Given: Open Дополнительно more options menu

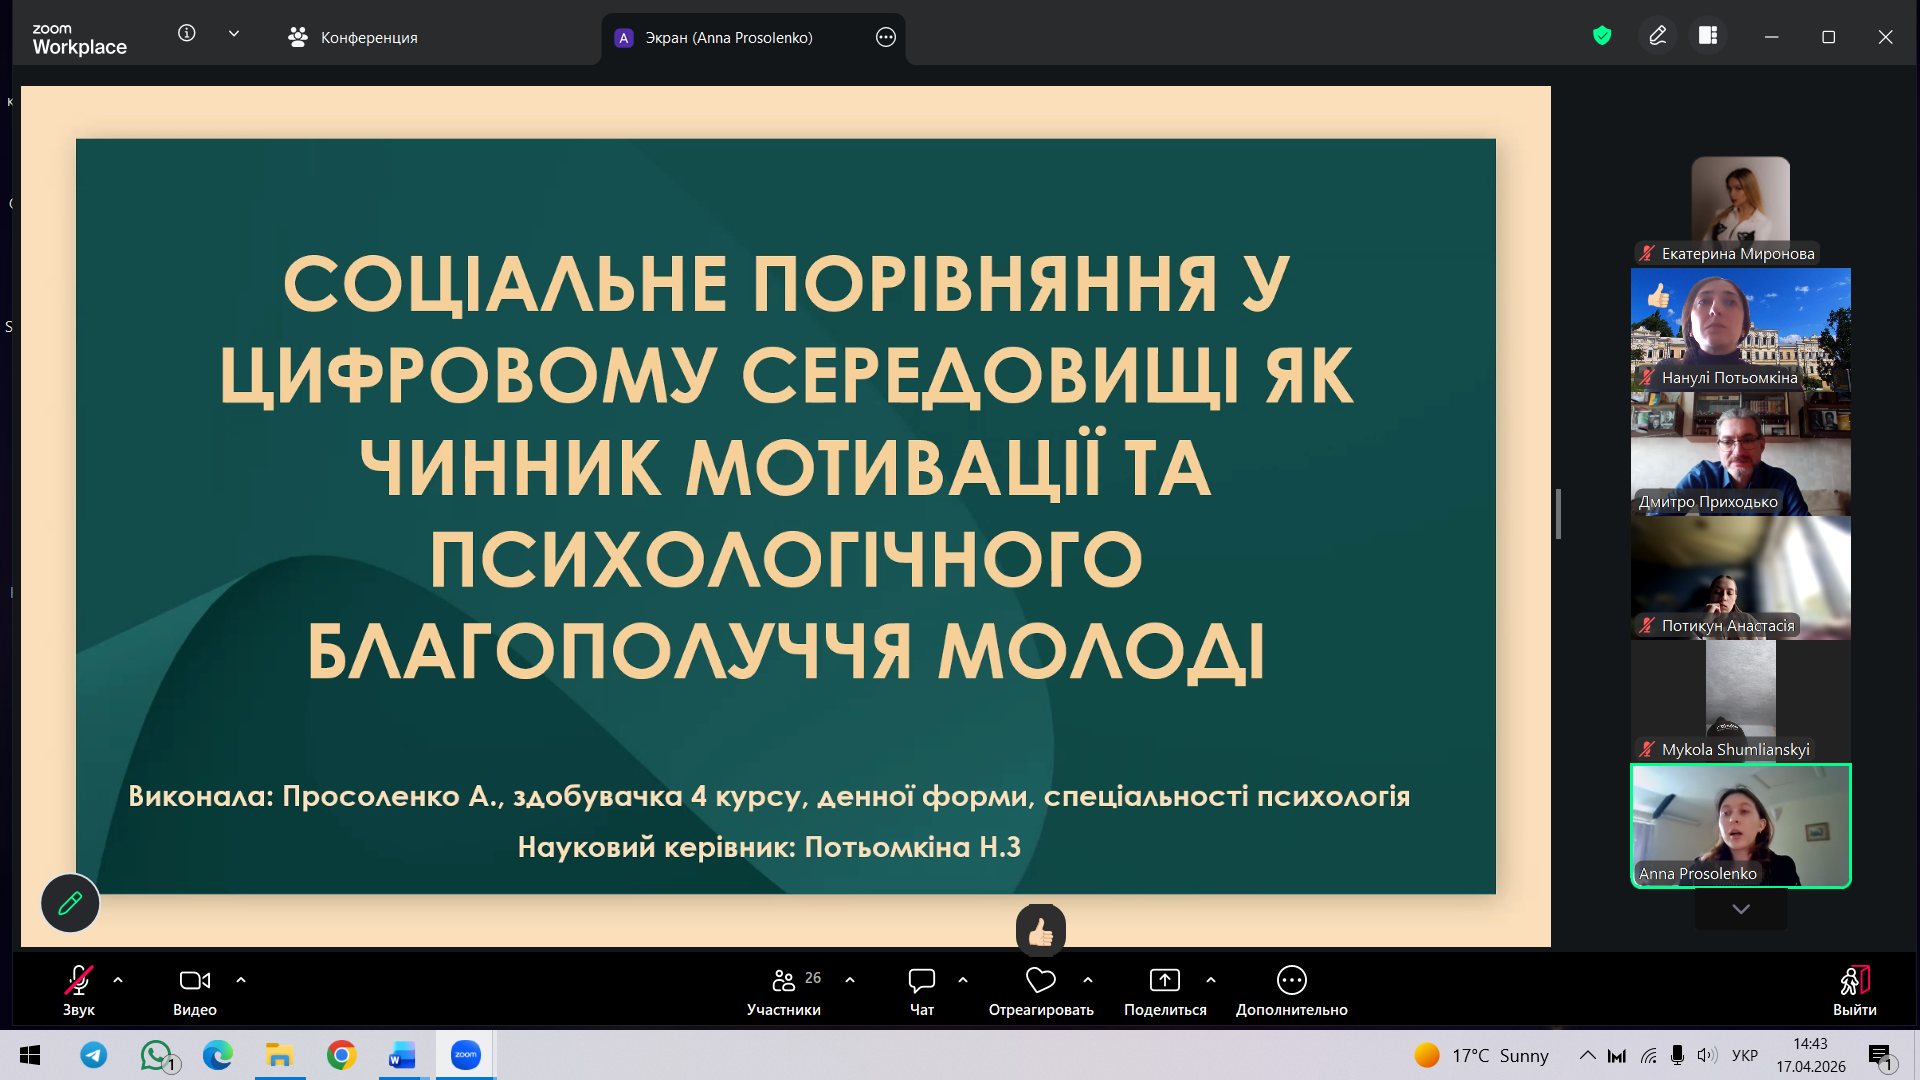Looking at the screenshot, I should 1291,981.
